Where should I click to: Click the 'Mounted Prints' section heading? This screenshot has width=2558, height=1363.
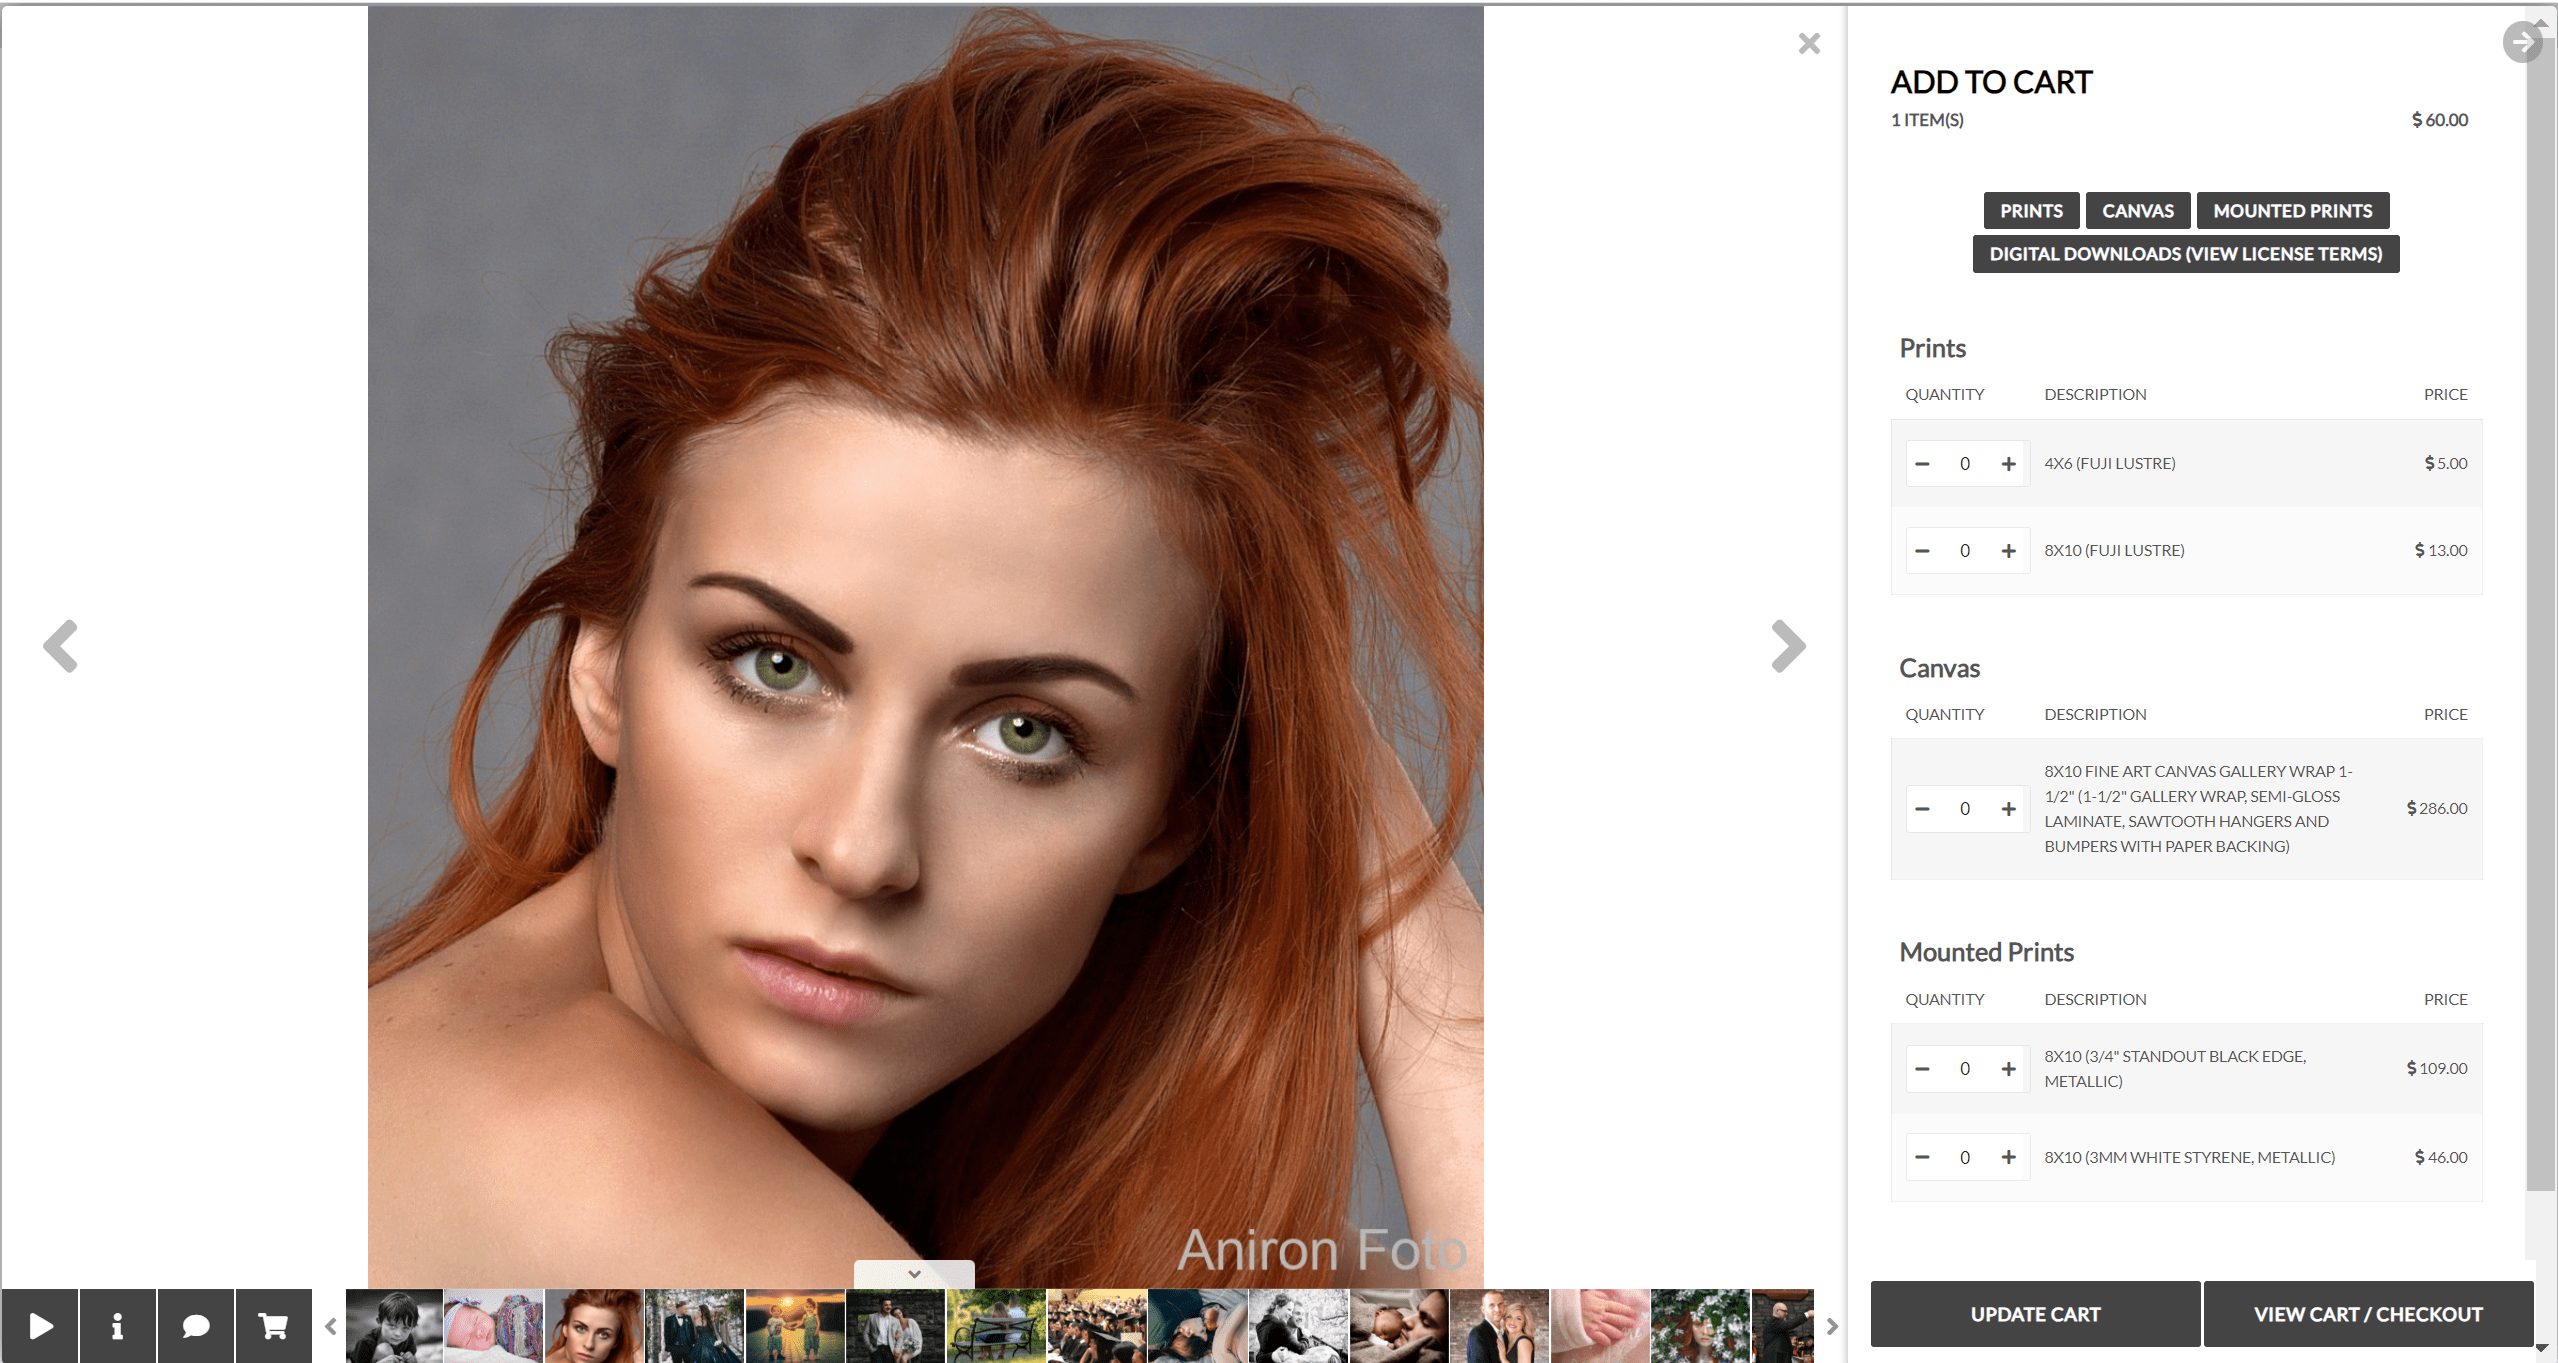click(x=1986, y=952)
